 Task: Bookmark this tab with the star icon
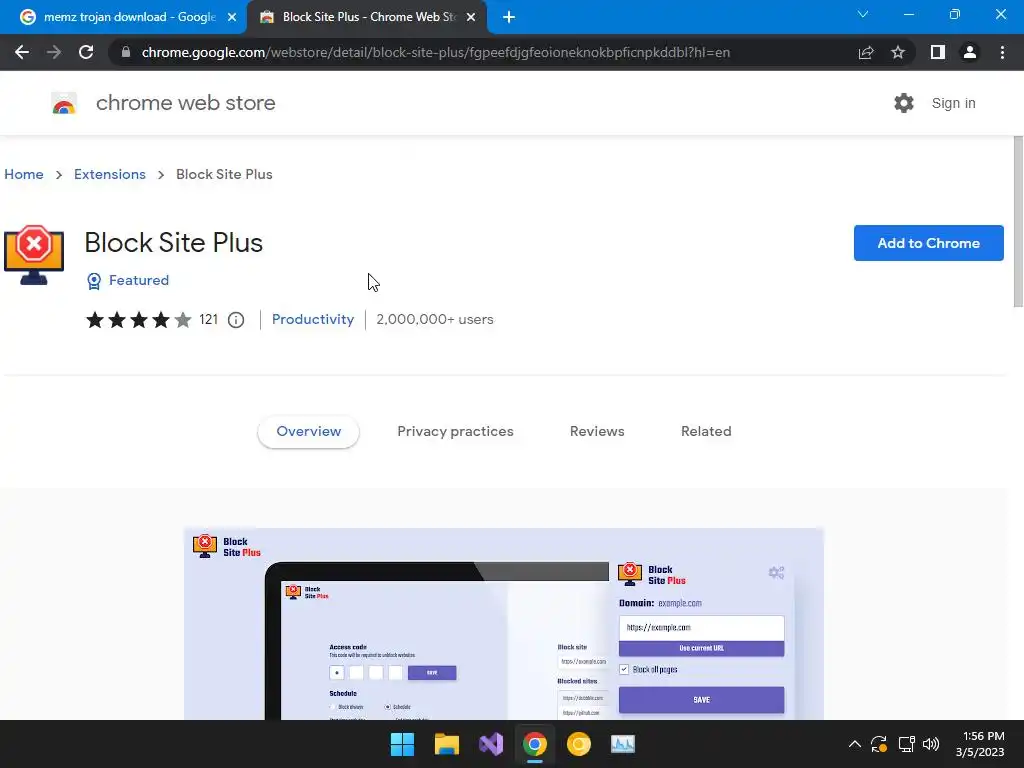[898, 52]
